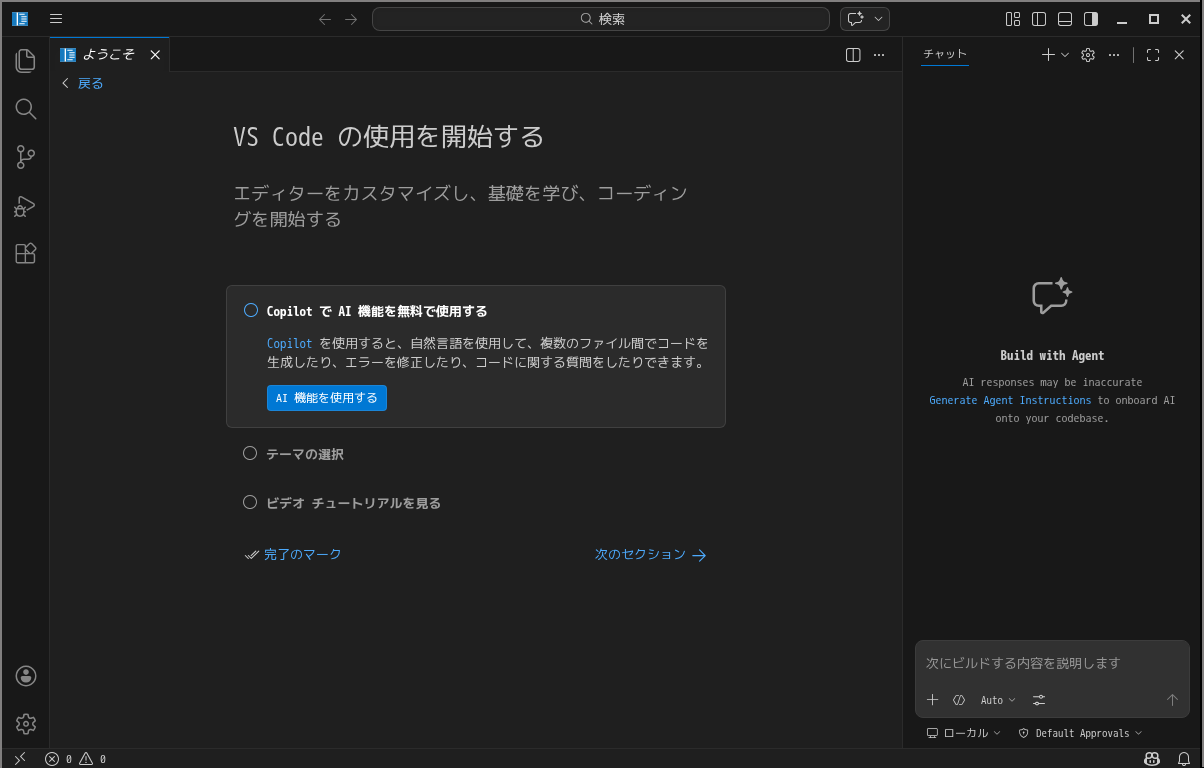1204x768 pixels.
Task: Click the chat input field
Action: [x=1050, y=663]
